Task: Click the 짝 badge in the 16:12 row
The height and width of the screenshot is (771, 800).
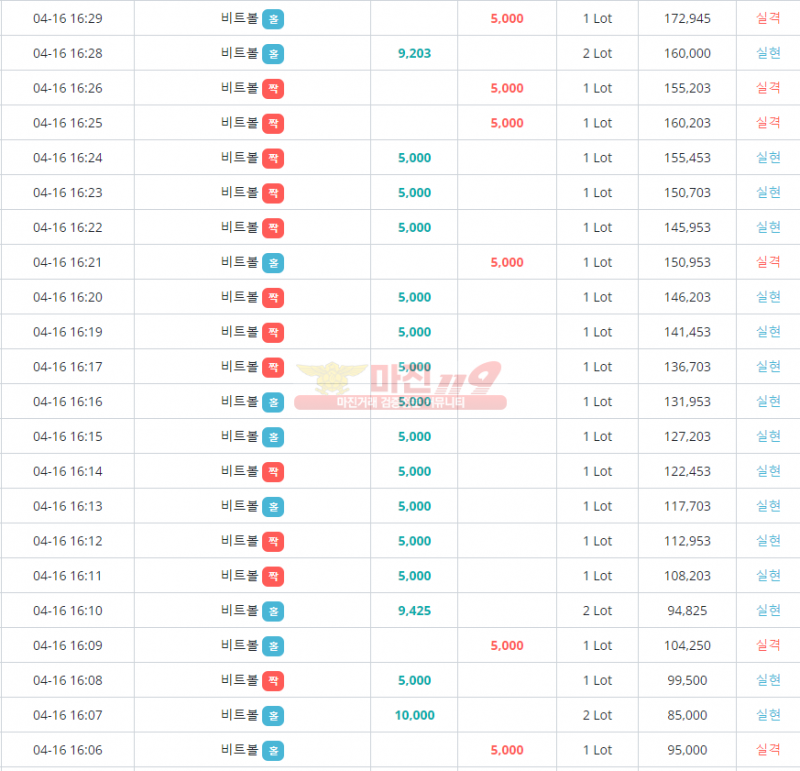Action: pyautogui.click(x=273, y=541)
